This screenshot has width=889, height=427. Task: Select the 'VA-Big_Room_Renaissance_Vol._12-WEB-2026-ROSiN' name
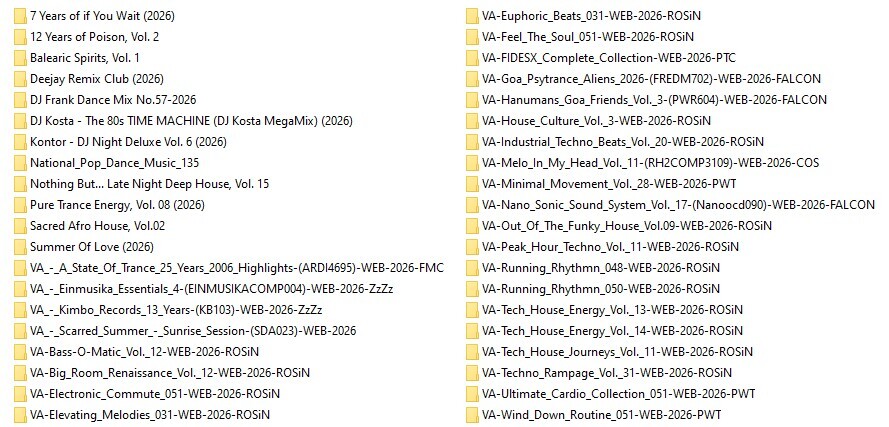[170, 373]
